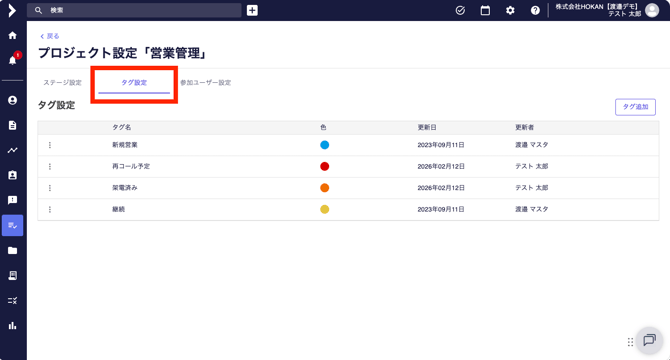The image size is (670, 360).
Task: Click 渡邉 マスタ updater in 継続 row
Action: coord(532,209)
